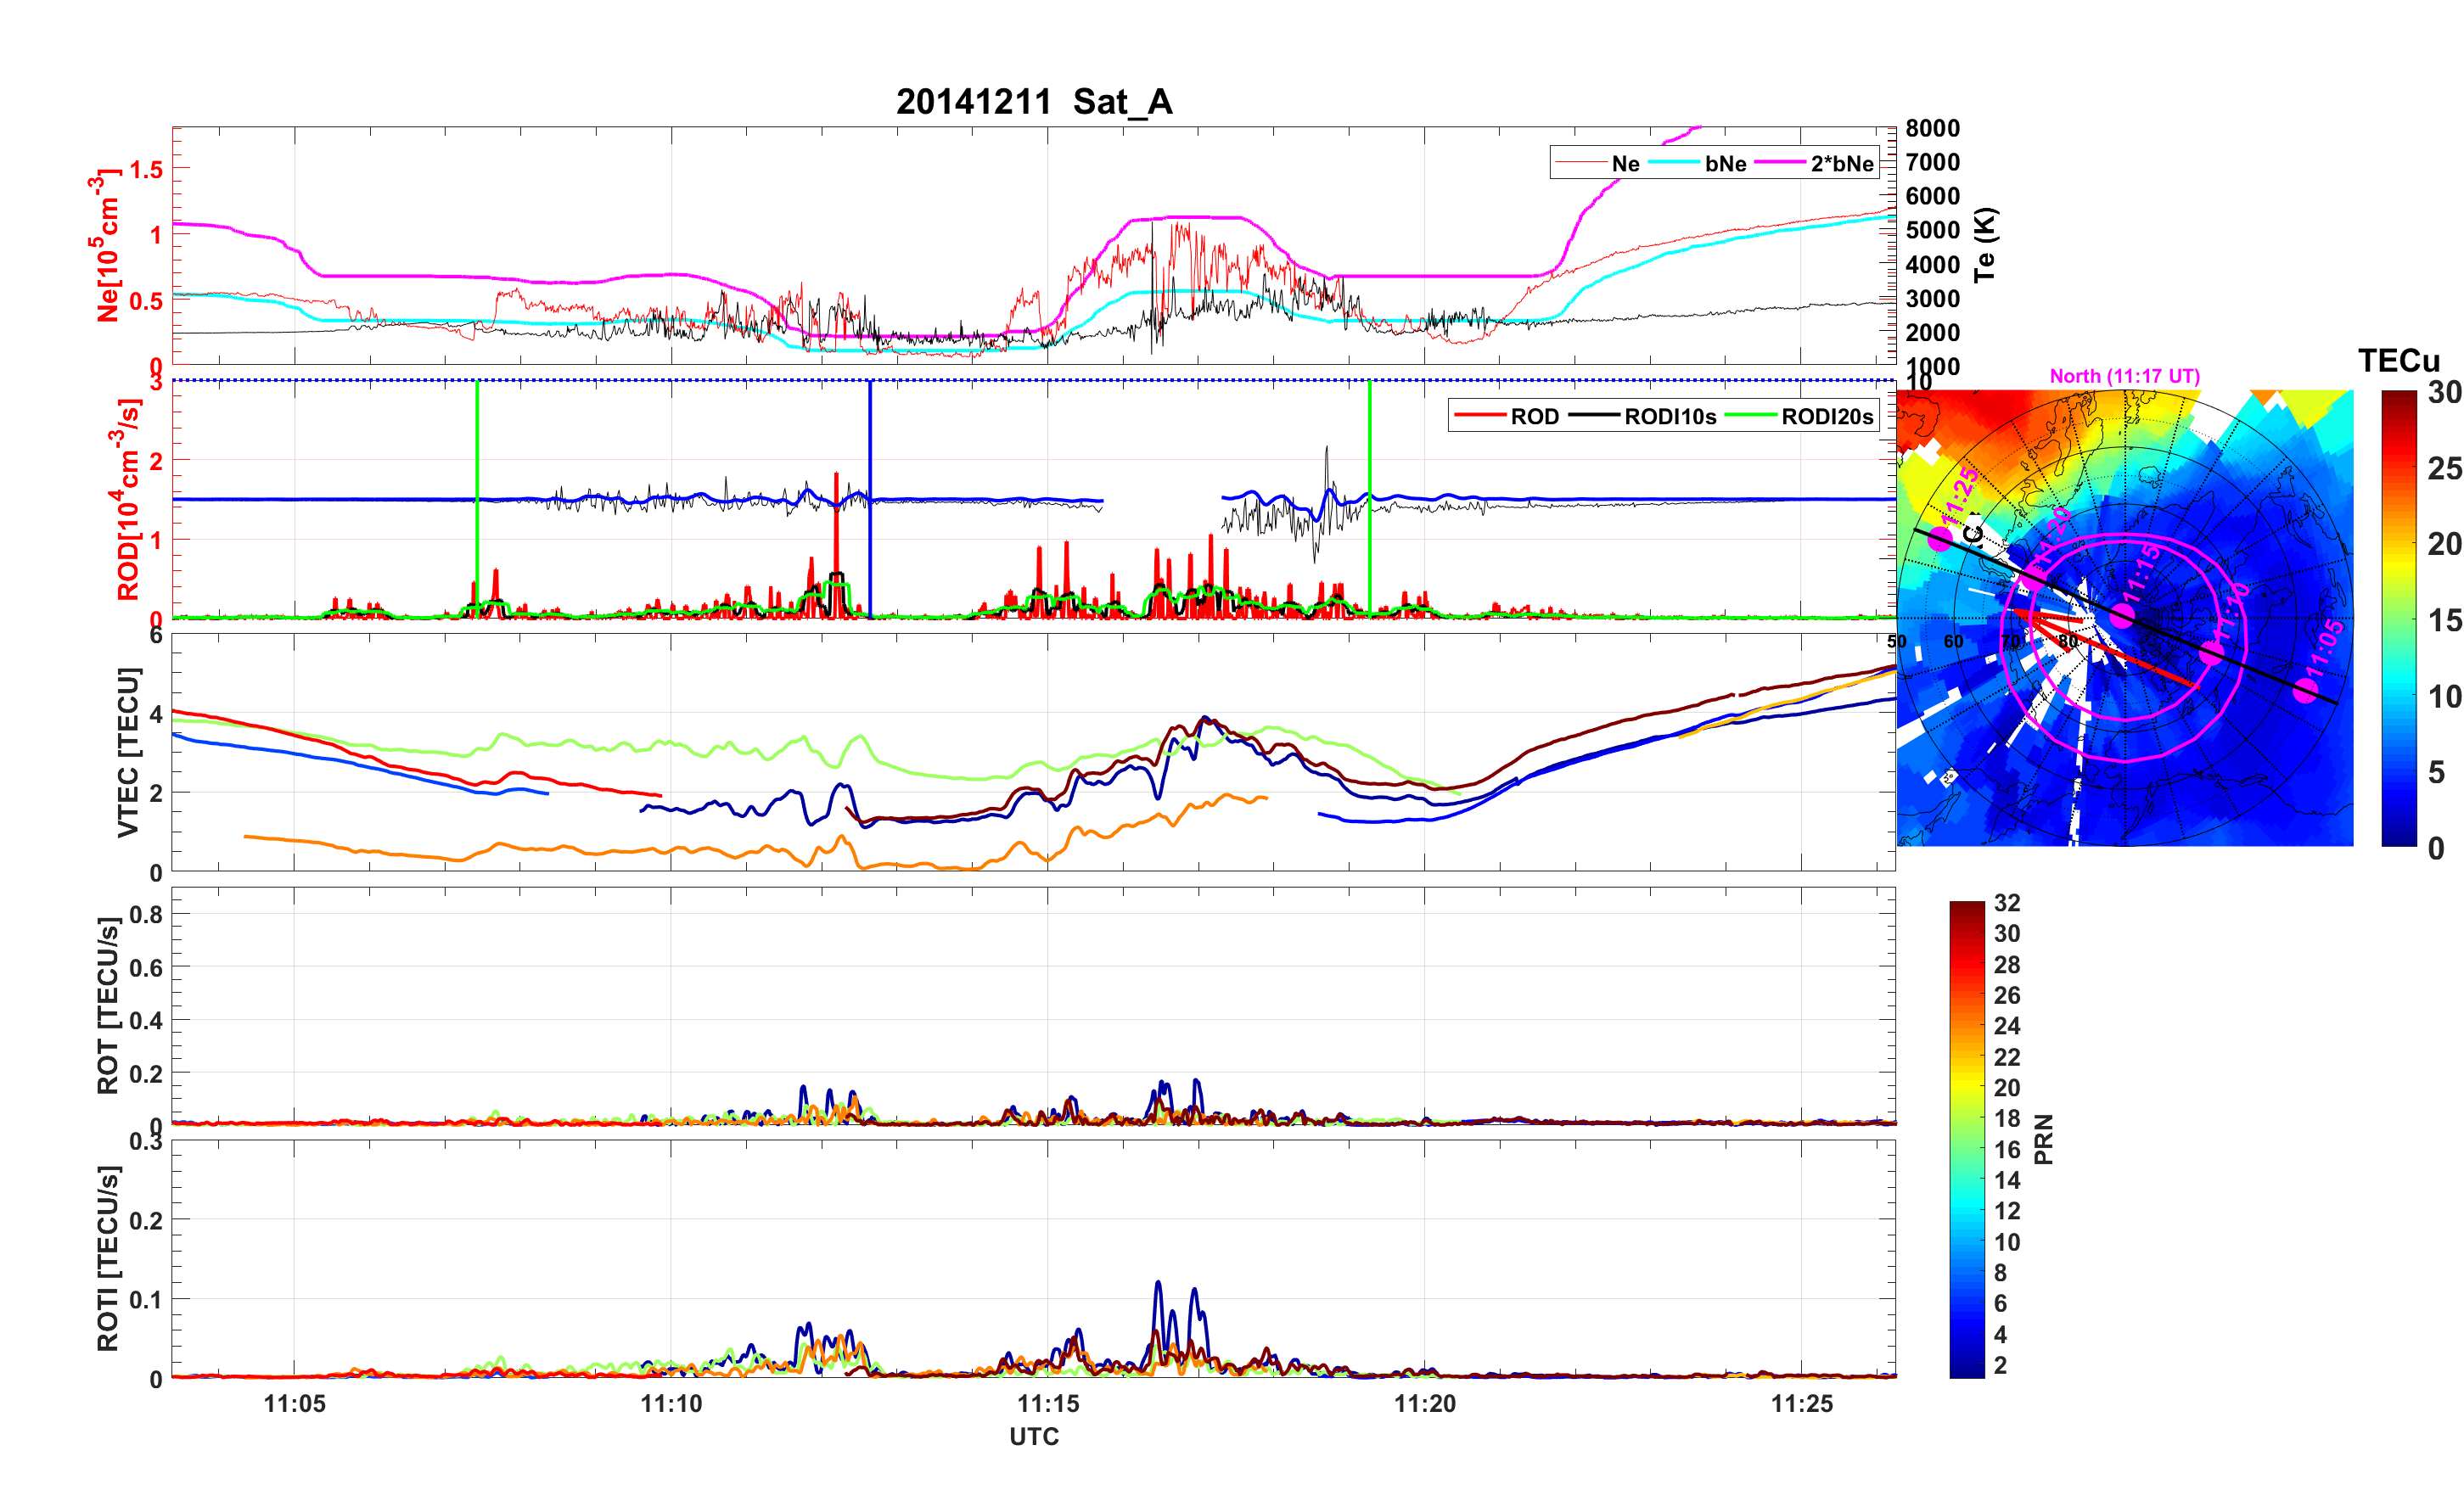Click the 11:15 magenta marker on polar map
2464x1490 pixels.
click(x=2122, y=616)
